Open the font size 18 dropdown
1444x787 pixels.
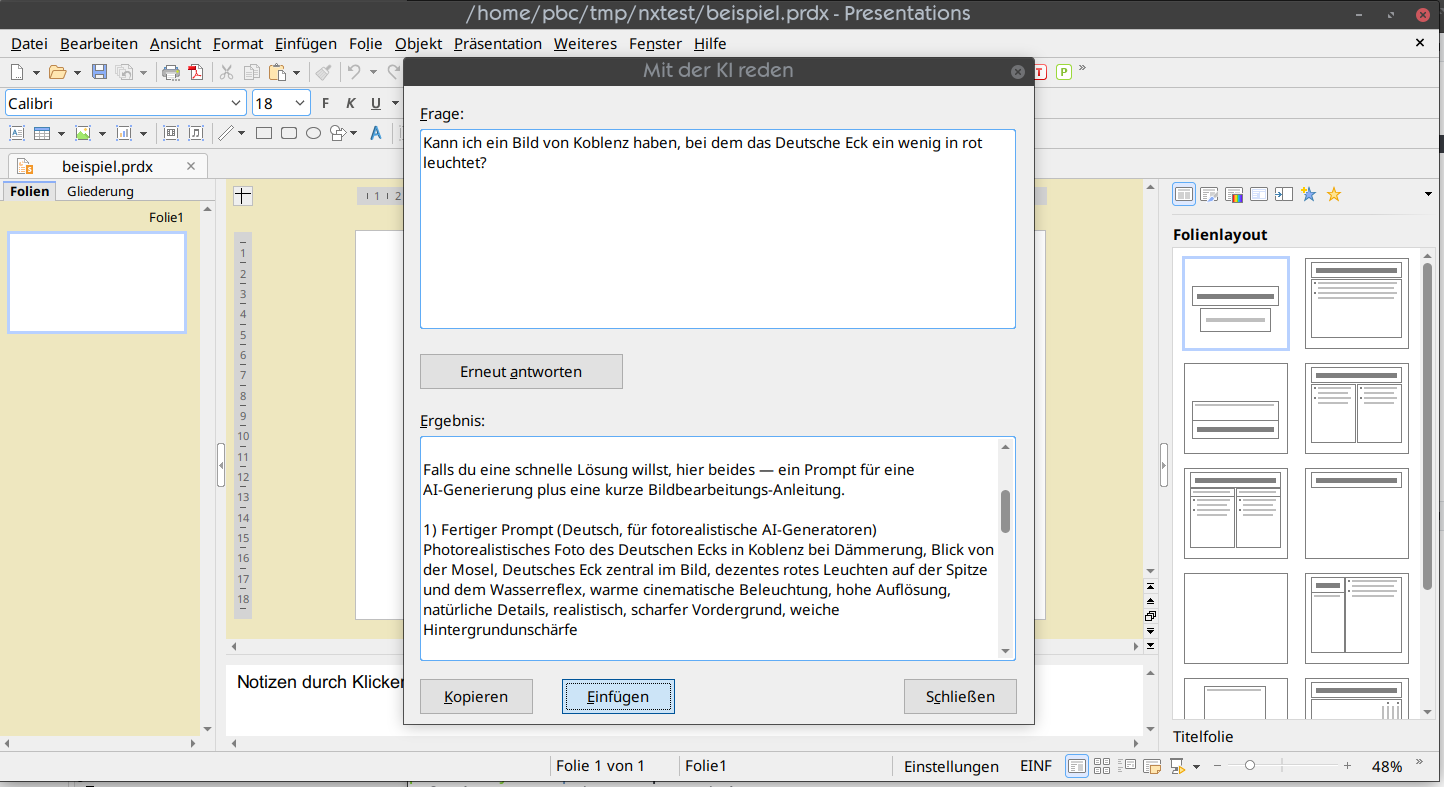300,103
